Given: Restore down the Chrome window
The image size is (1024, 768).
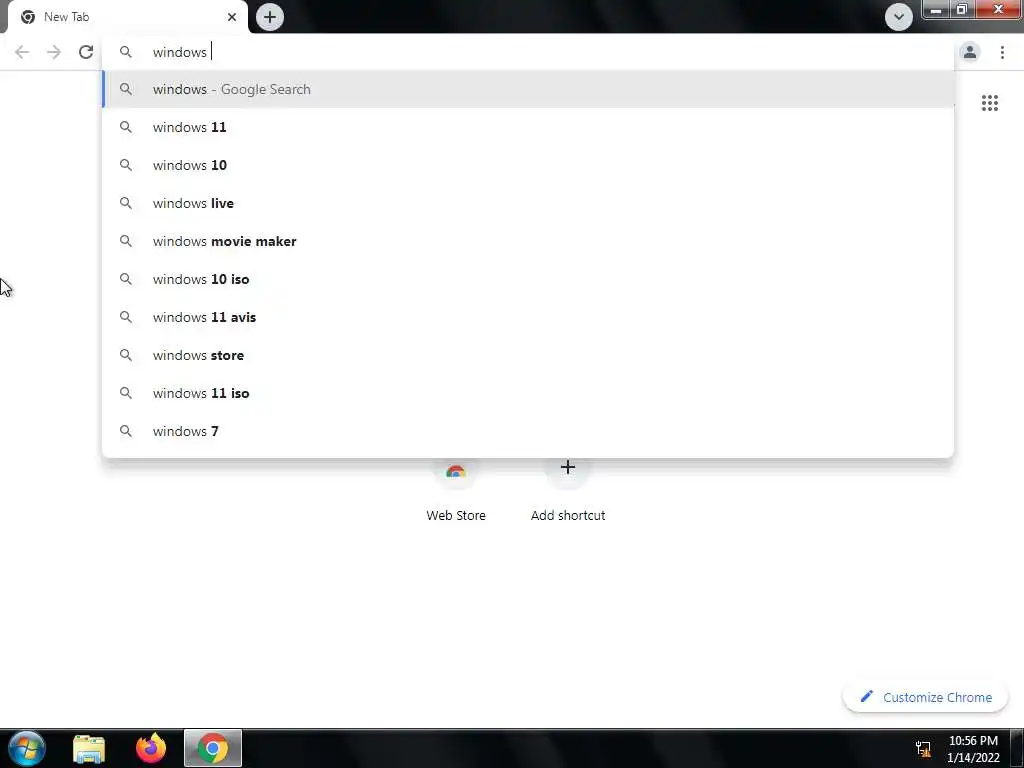Looking at the screenshot, I should pyautogui.click(x=961, y=9).
